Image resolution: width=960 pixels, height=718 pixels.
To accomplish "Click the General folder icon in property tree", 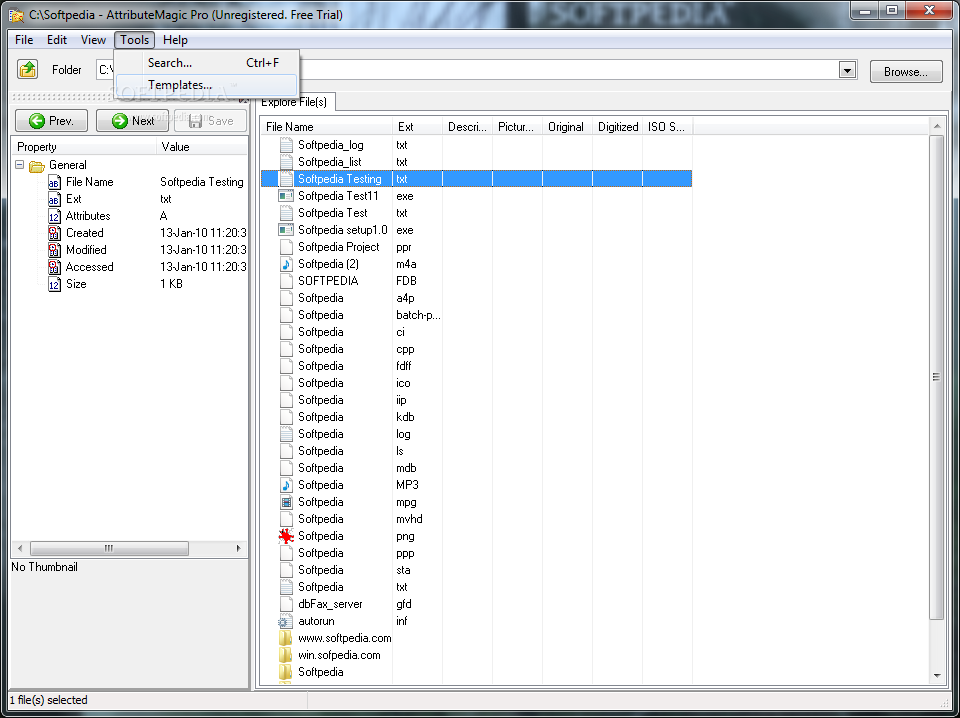I will tap(37, 166).
